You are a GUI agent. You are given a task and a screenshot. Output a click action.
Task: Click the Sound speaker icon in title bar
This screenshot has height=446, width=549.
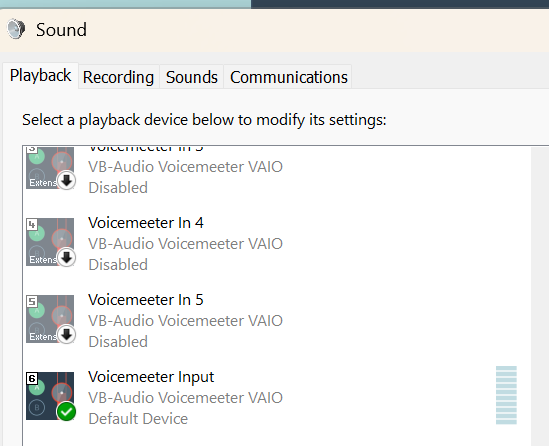click(16, 29)
